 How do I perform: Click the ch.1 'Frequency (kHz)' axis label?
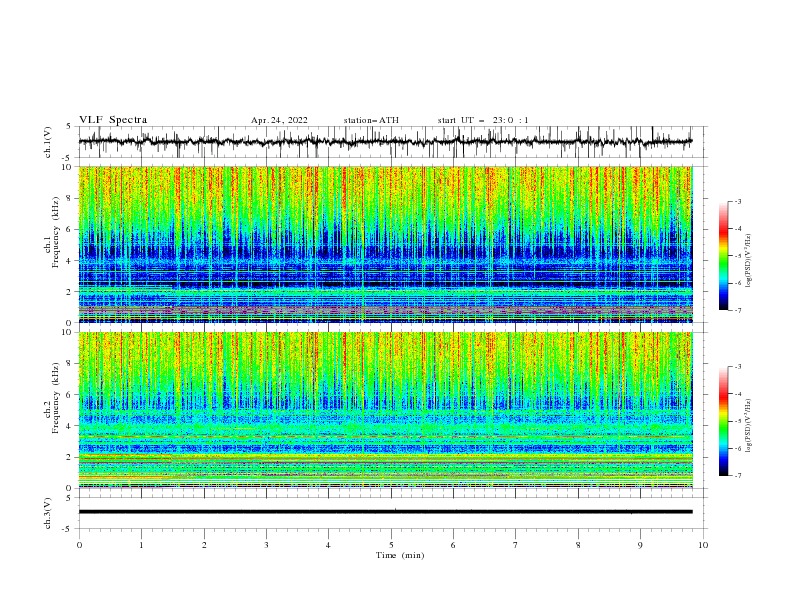tap(56, 230)
